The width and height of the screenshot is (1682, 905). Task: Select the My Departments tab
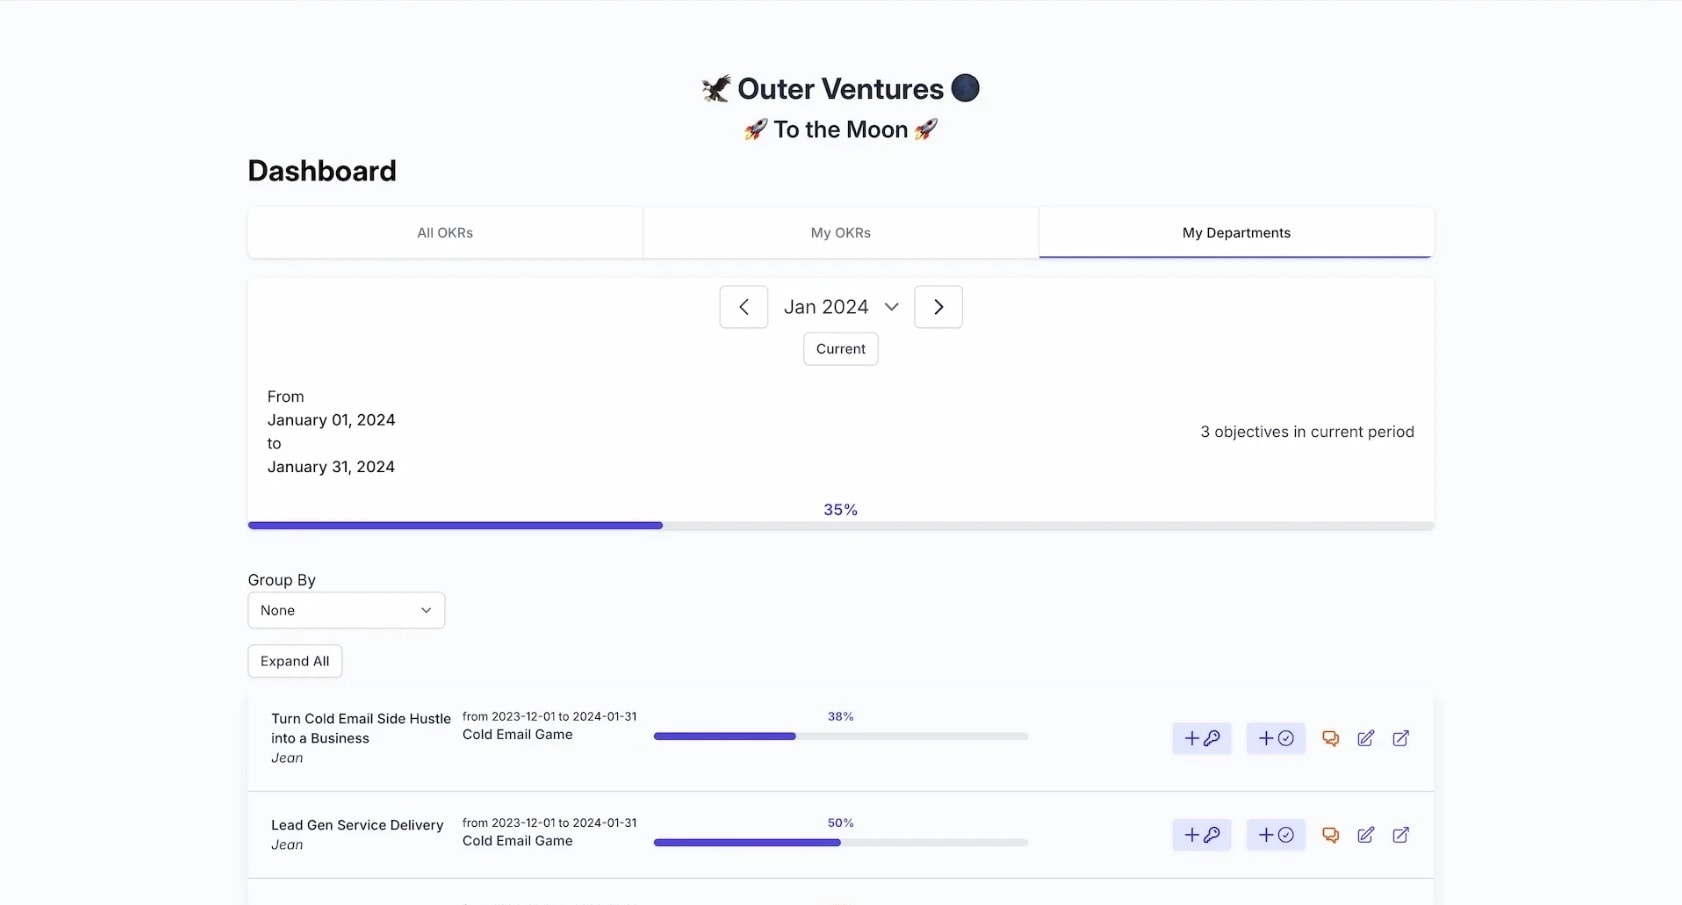[1236, 233]
